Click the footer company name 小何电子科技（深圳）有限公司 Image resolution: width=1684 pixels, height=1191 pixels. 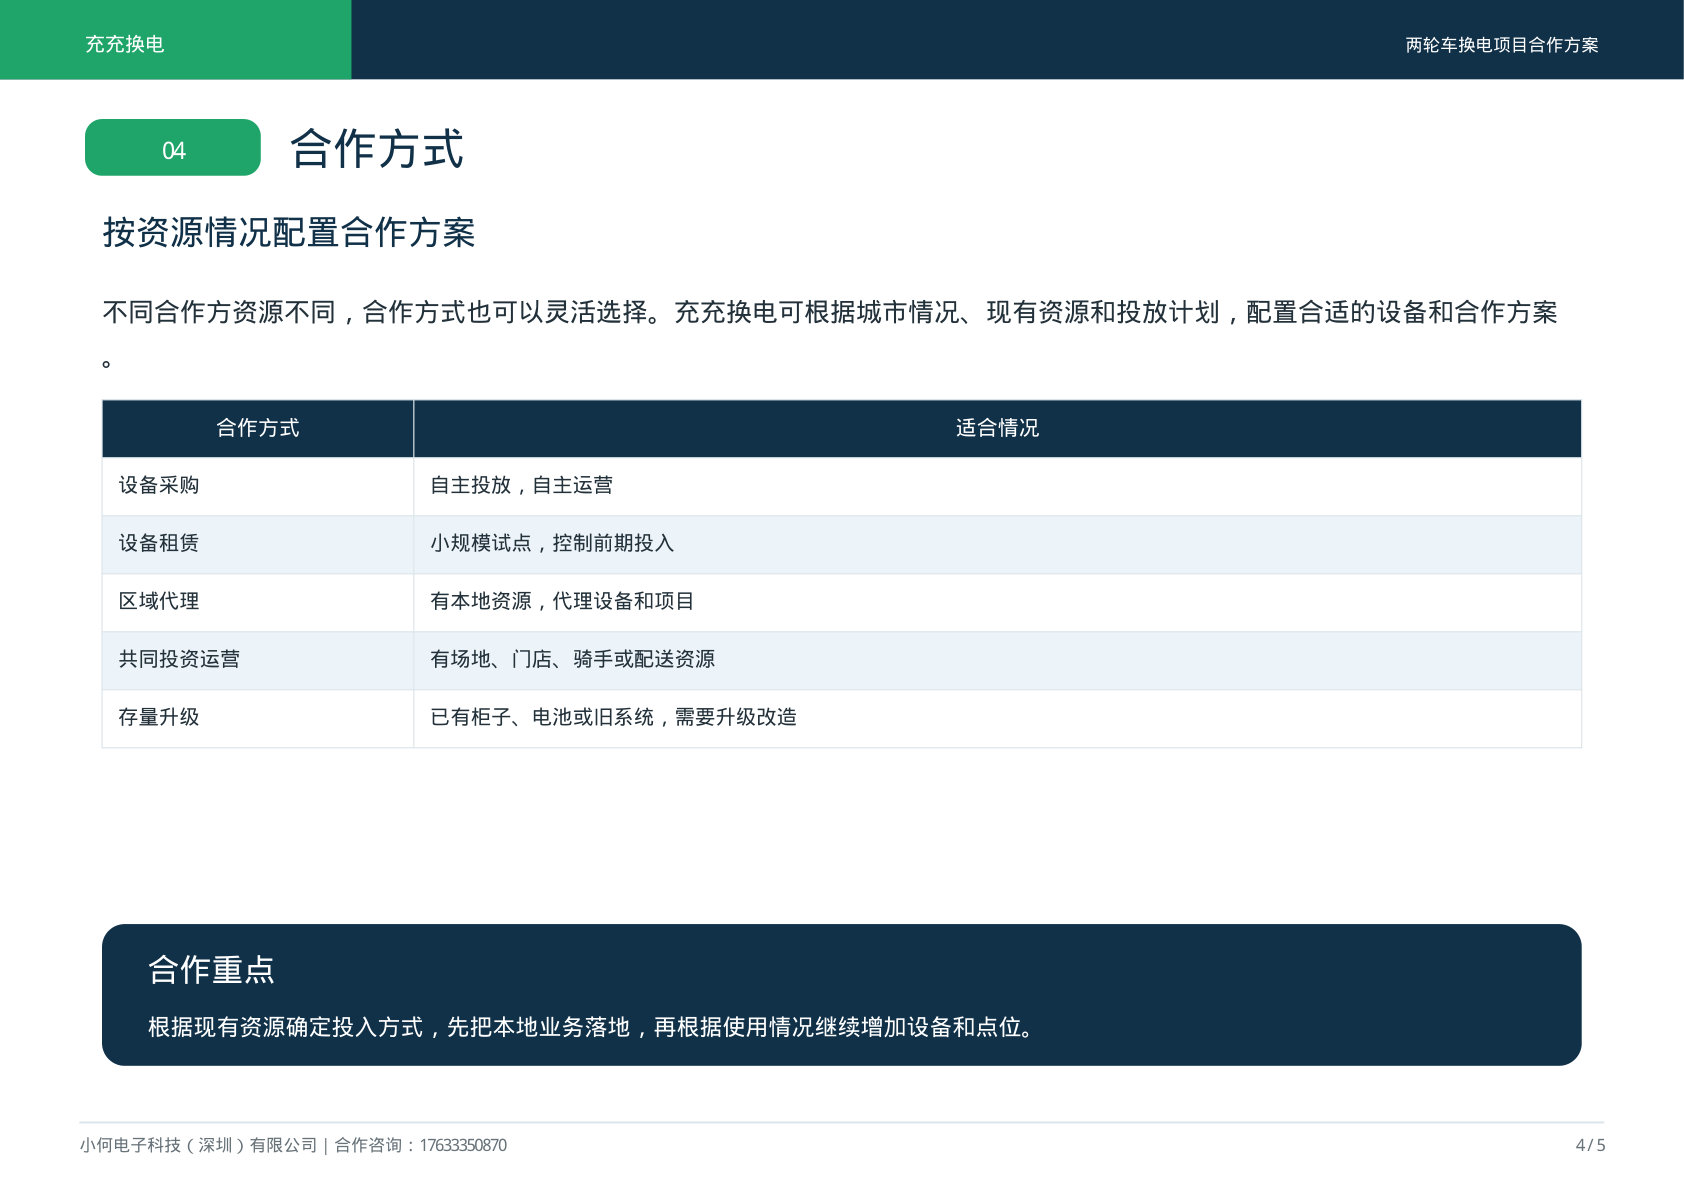[198, 1145]
